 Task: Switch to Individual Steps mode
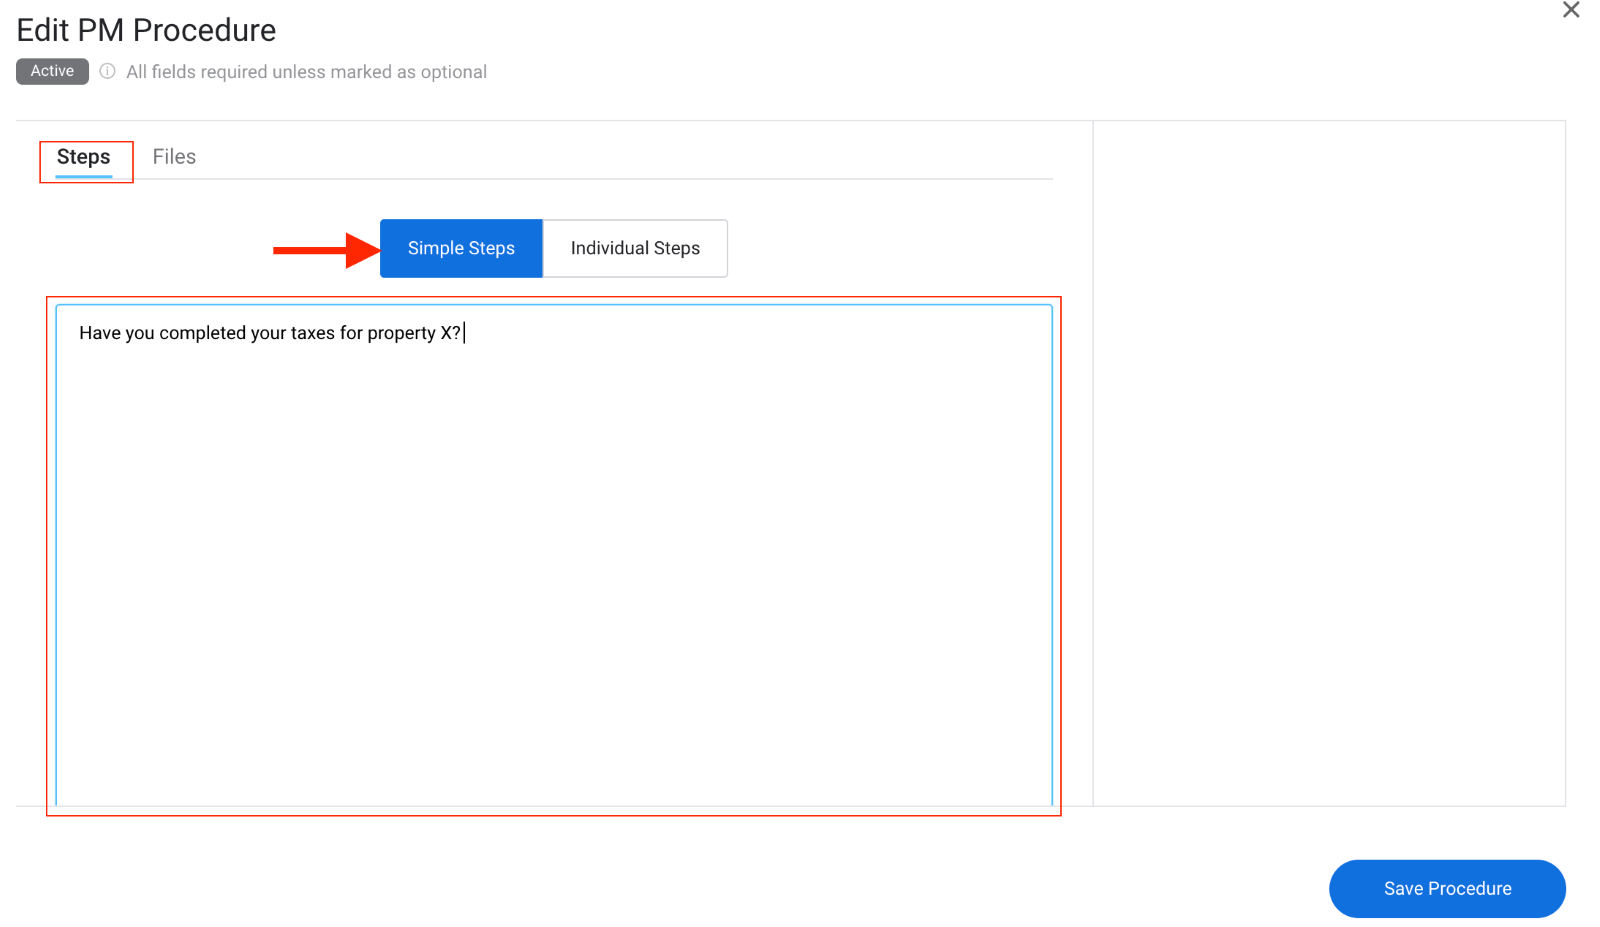pyautogui.click(x=635, y=248)
